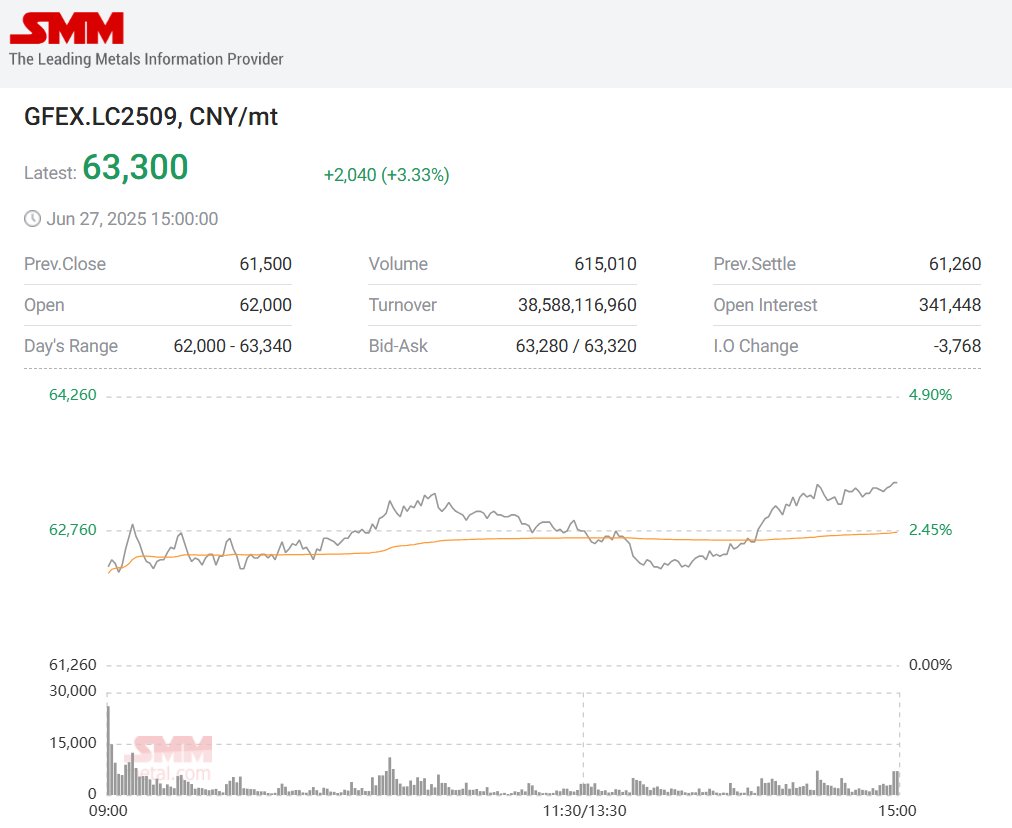Click the range value 62,000 - 63,340
1012x828 pixels.
click(232, 346)
